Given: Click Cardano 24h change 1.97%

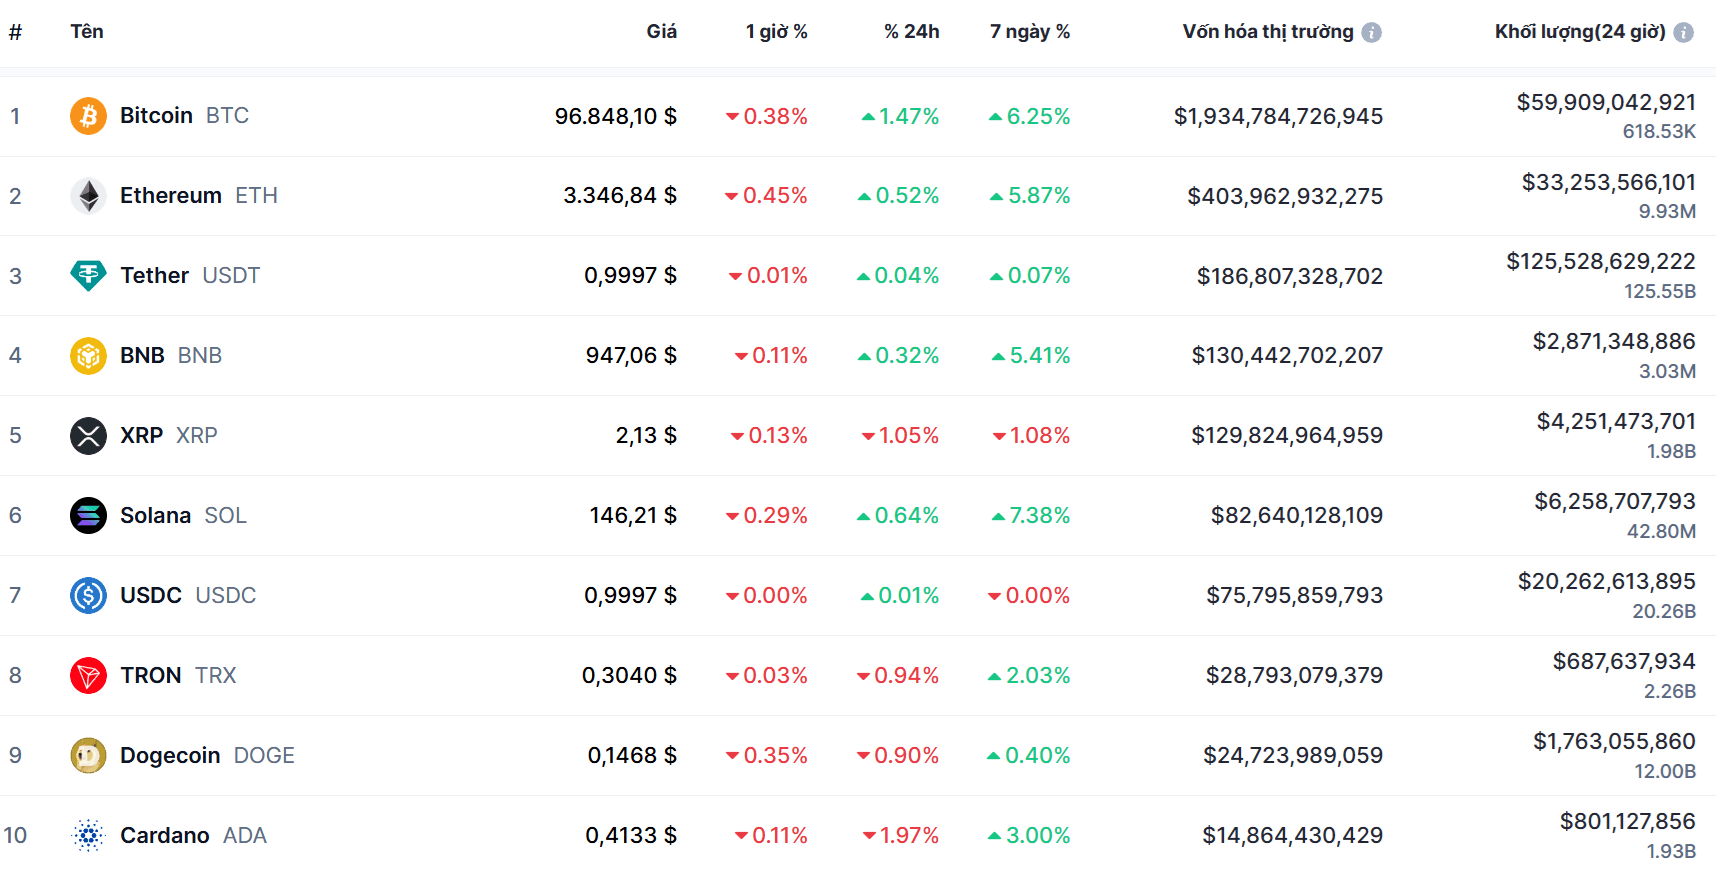Looking at the screenshot, I should [901, 835].
